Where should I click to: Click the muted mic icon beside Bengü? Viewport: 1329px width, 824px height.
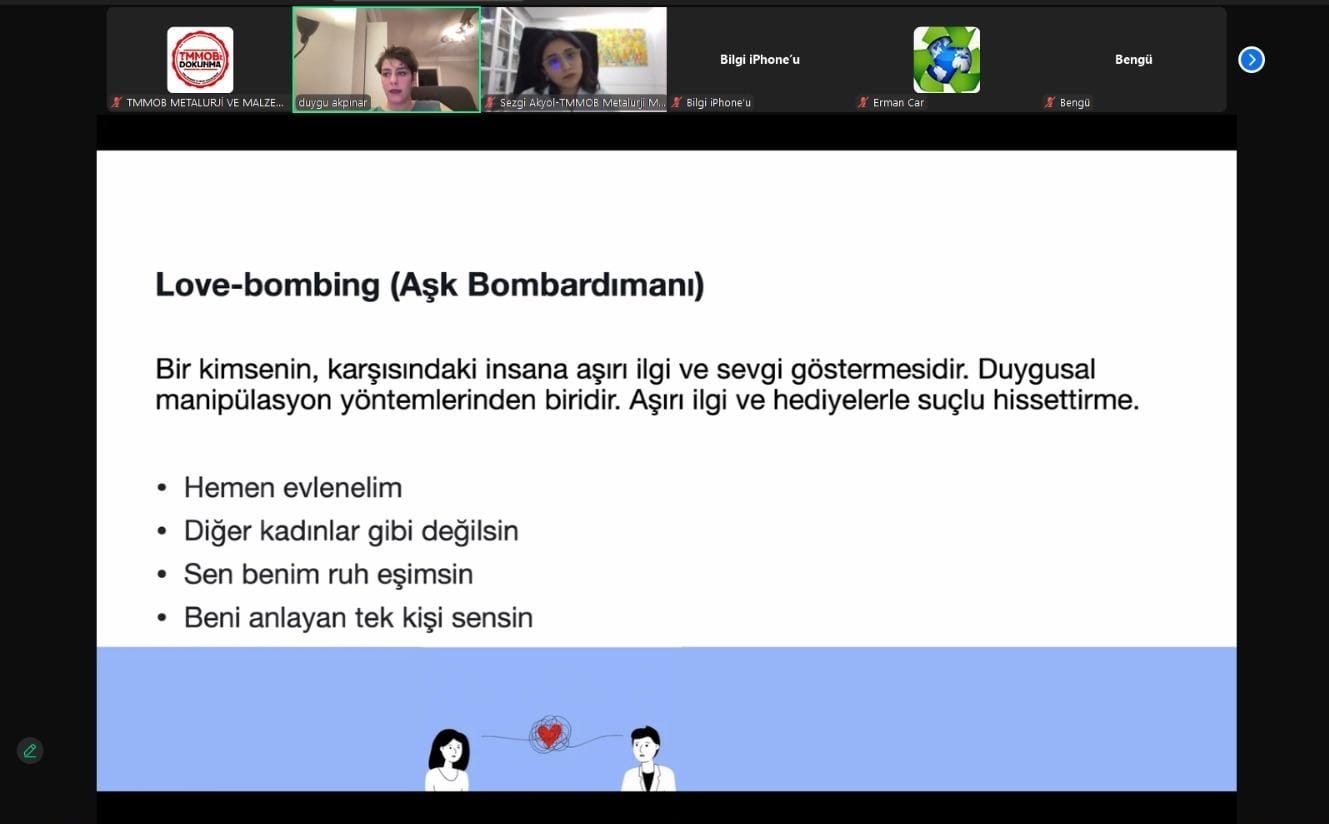[1049, 103]
